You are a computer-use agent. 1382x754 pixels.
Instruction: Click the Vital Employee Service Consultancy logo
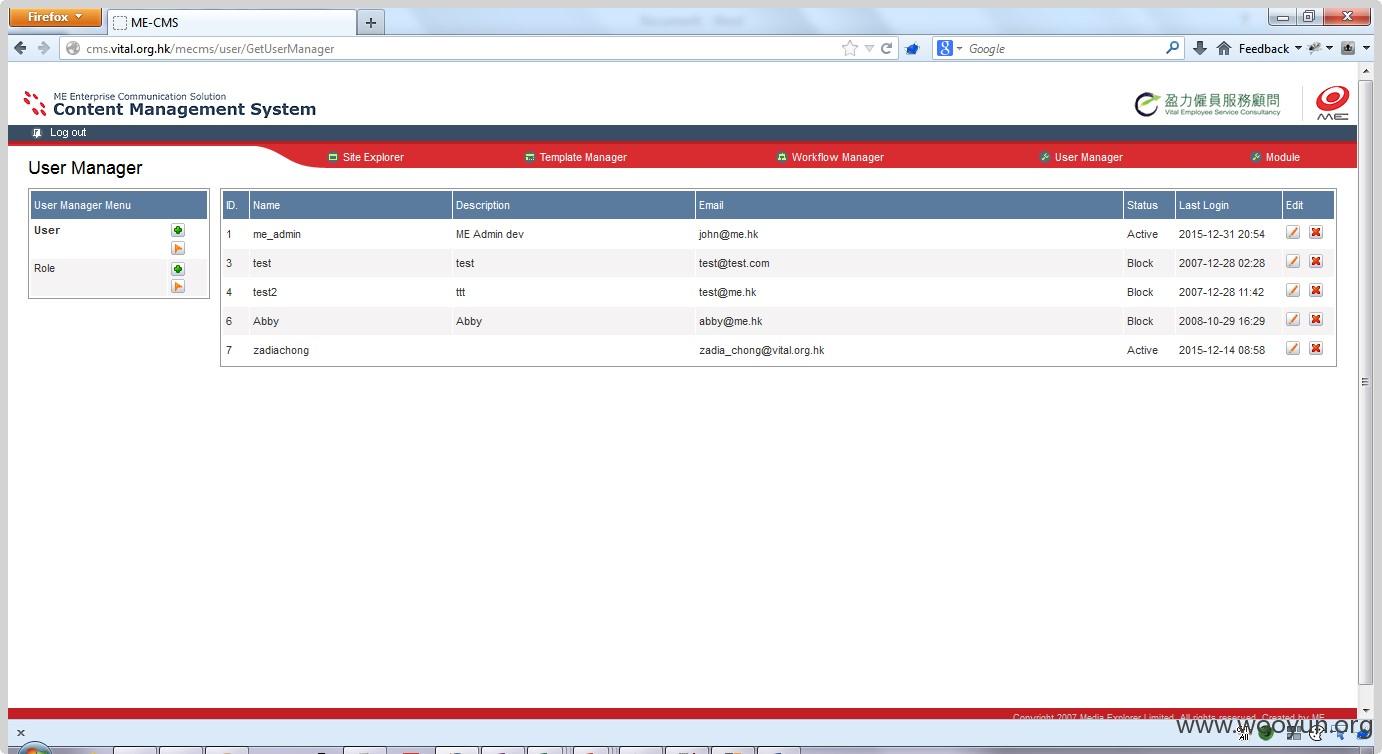coord(1207,103)
